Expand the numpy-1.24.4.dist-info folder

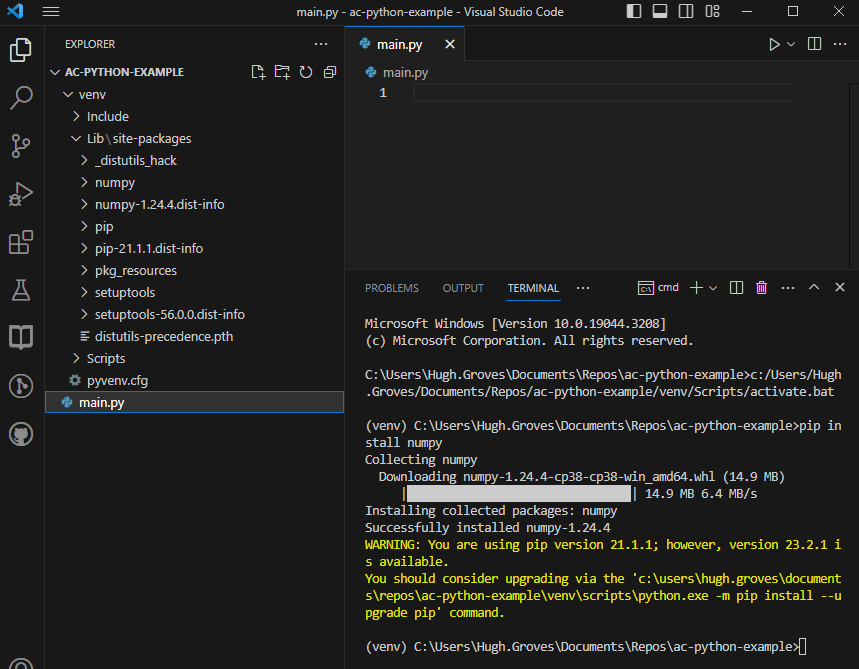[x=84, y=204]
